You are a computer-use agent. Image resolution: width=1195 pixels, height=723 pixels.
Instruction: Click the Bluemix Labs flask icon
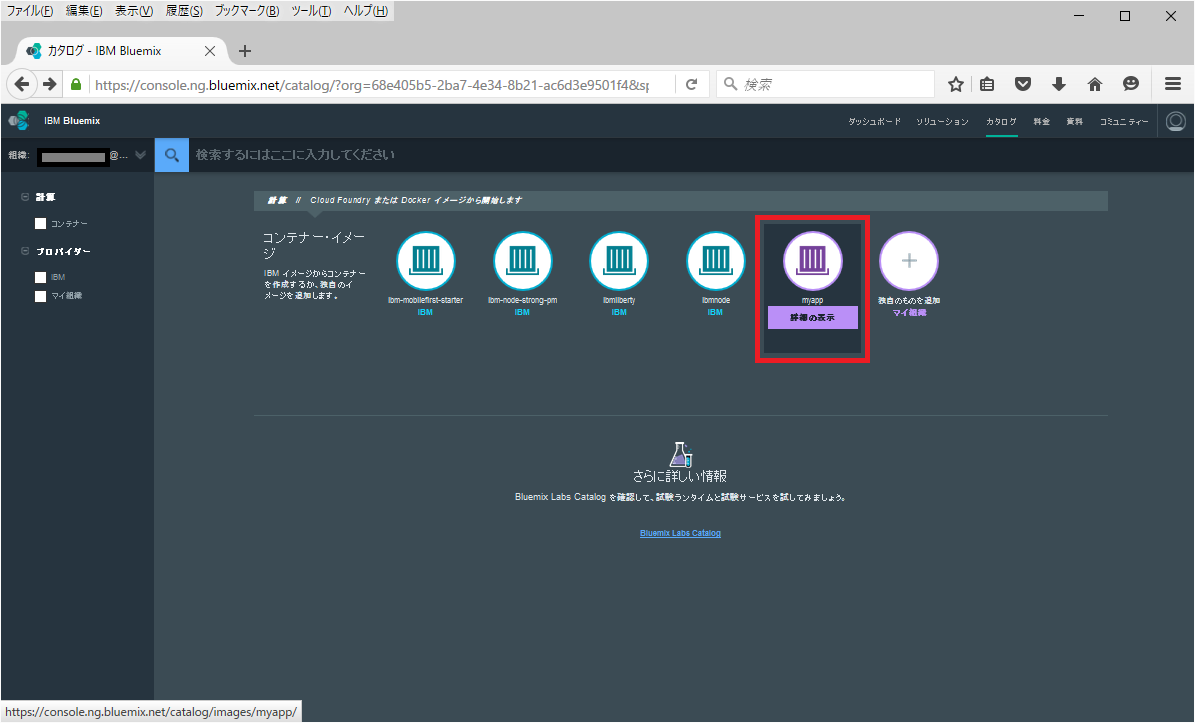pyautogui.click(x=681, y=454)
